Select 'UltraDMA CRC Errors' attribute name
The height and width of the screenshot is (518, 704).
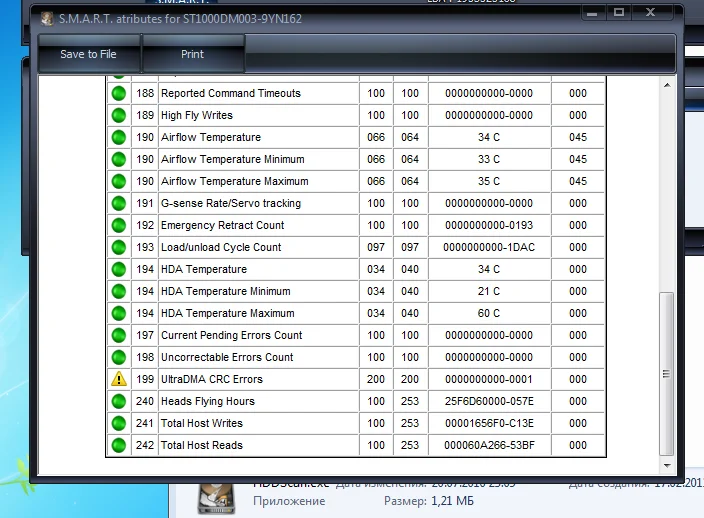pos(211,379)
